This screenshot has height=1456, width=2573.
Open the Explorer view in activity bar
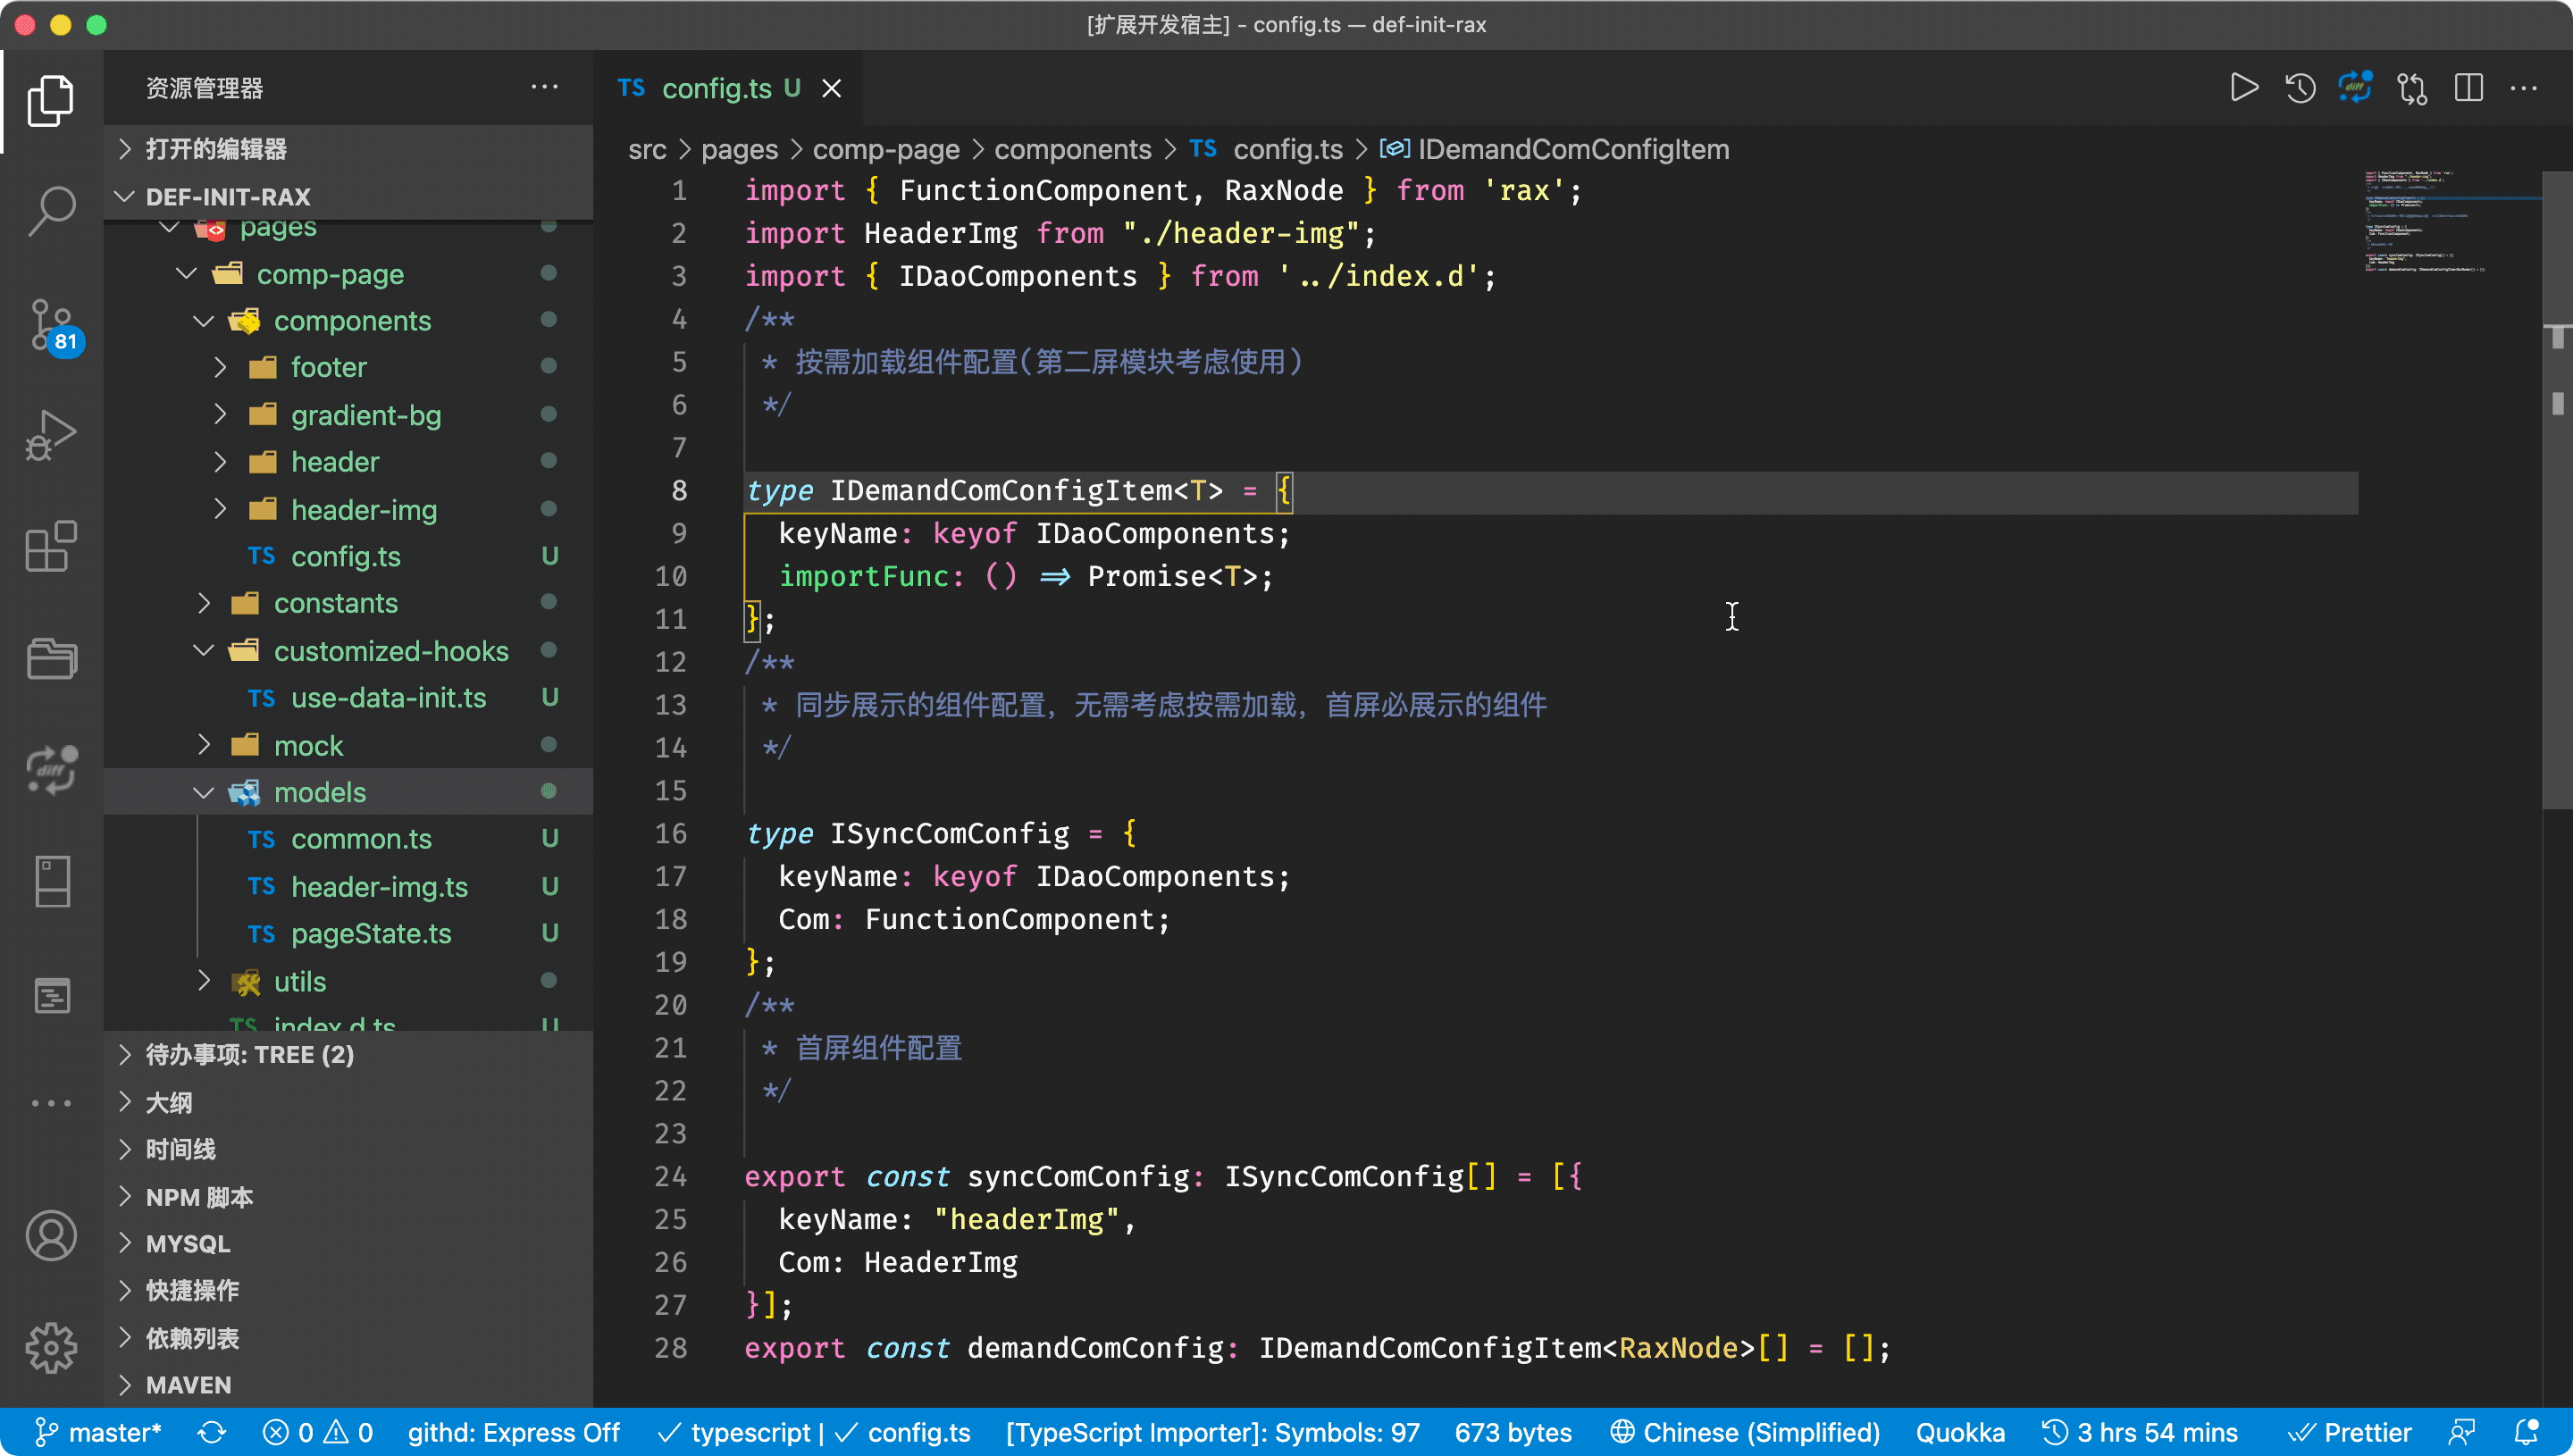tap(51, 100)
